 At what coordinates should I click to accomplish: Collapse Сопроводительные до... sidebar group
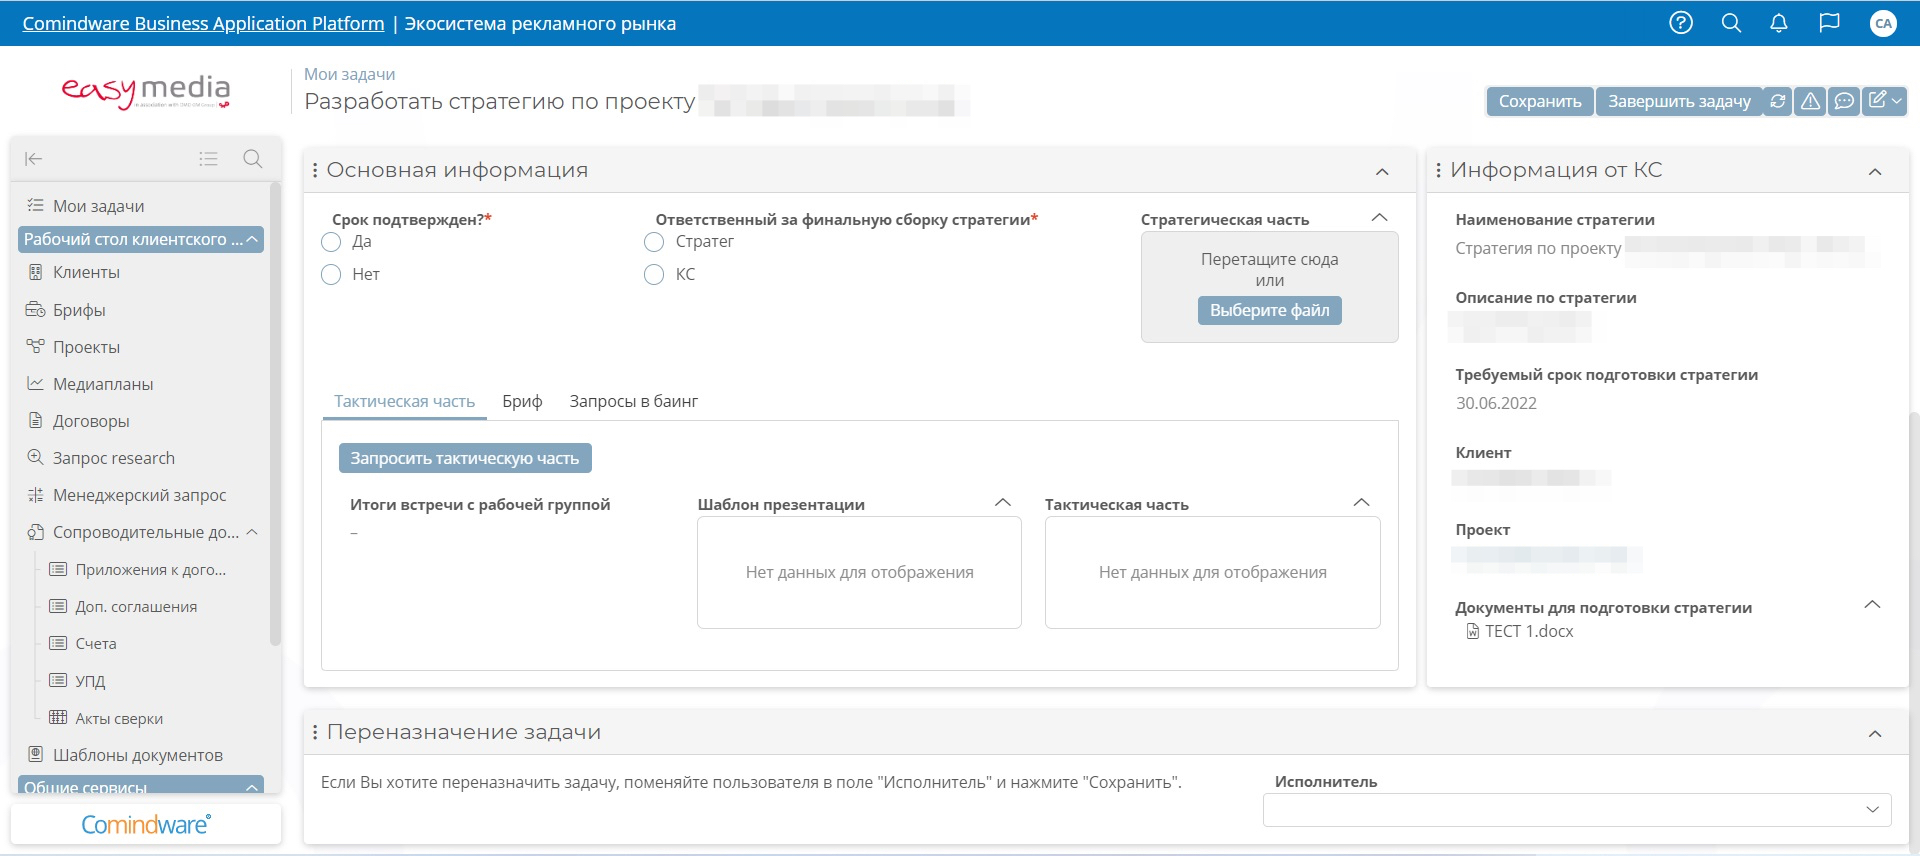[252, 532]
